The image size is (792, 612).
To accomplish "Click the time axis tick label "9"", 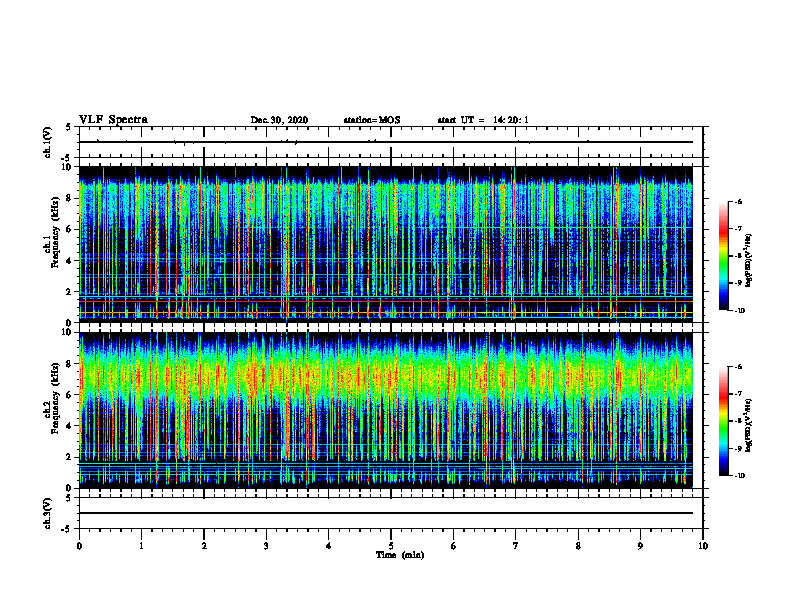I will (640, 546).
